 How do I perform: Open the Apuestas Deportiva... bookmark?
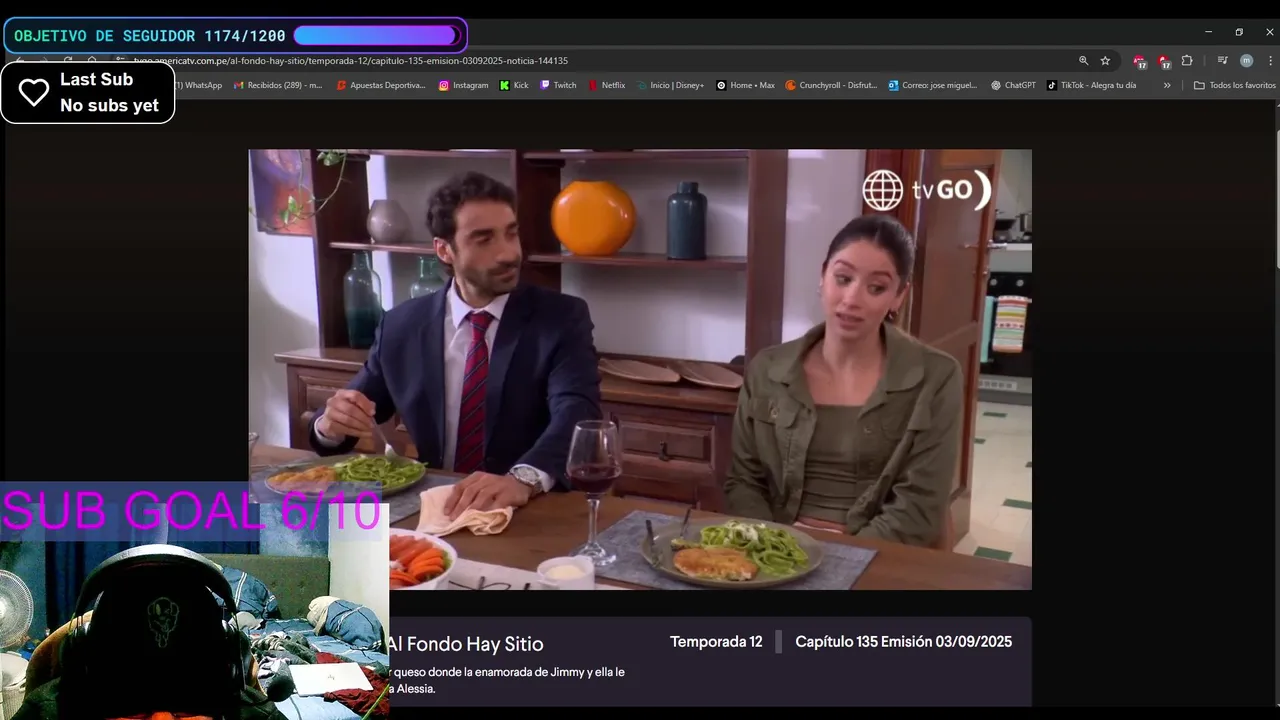[x=381, y=85]
